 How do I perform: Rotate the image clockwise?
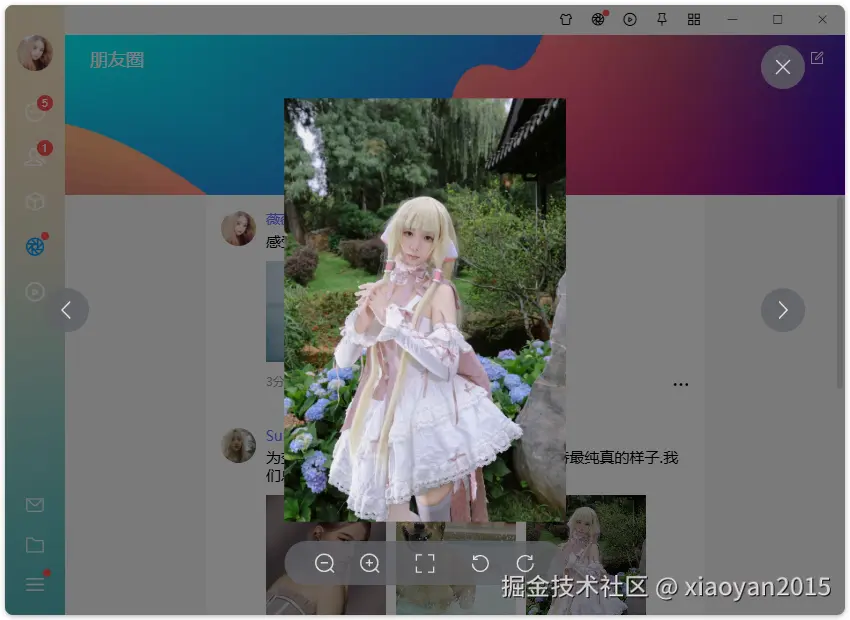click(525, 563)
